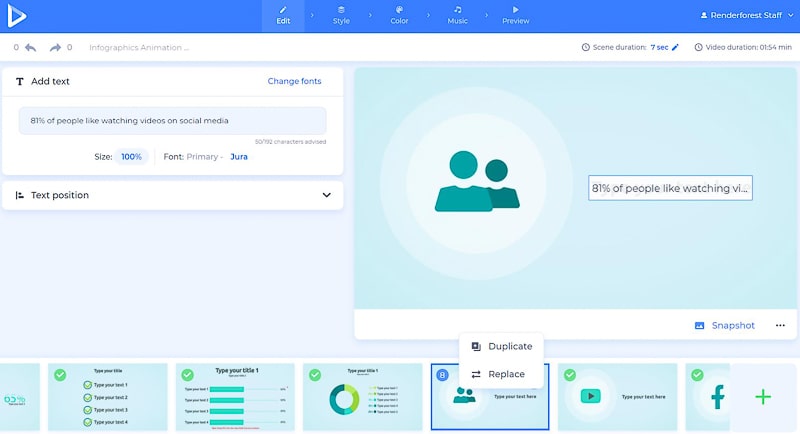This screenshot has height=434, width=800.
Task: Click the text input containing 81% statistic
Action: click(172, 121)
